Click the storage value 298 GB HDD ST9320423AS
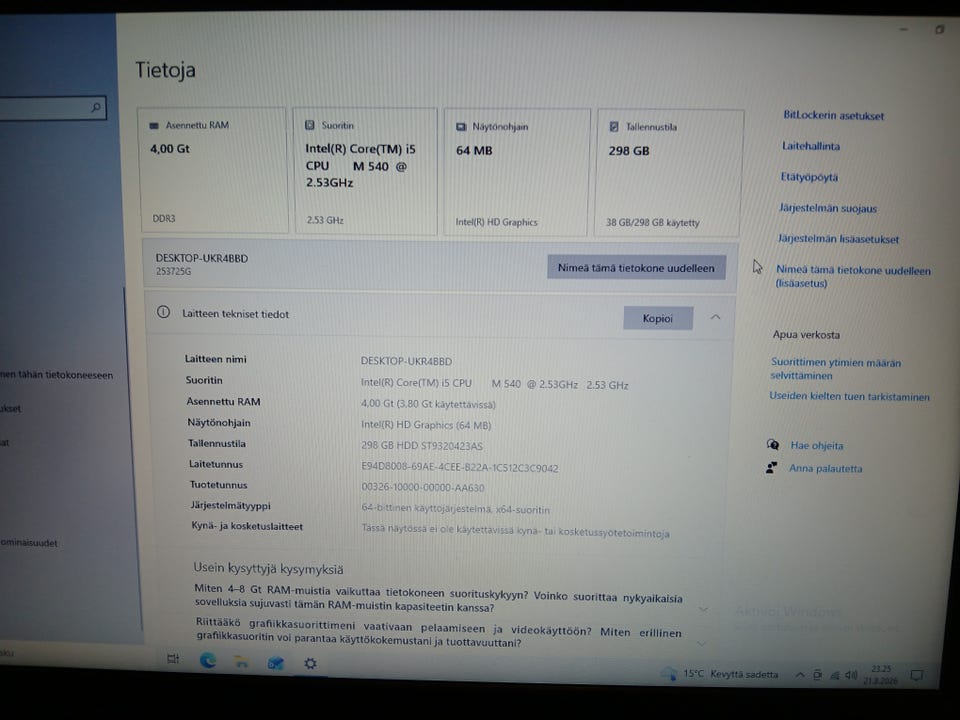This screenshot has width=960, height=720. (x=421, y=446)
